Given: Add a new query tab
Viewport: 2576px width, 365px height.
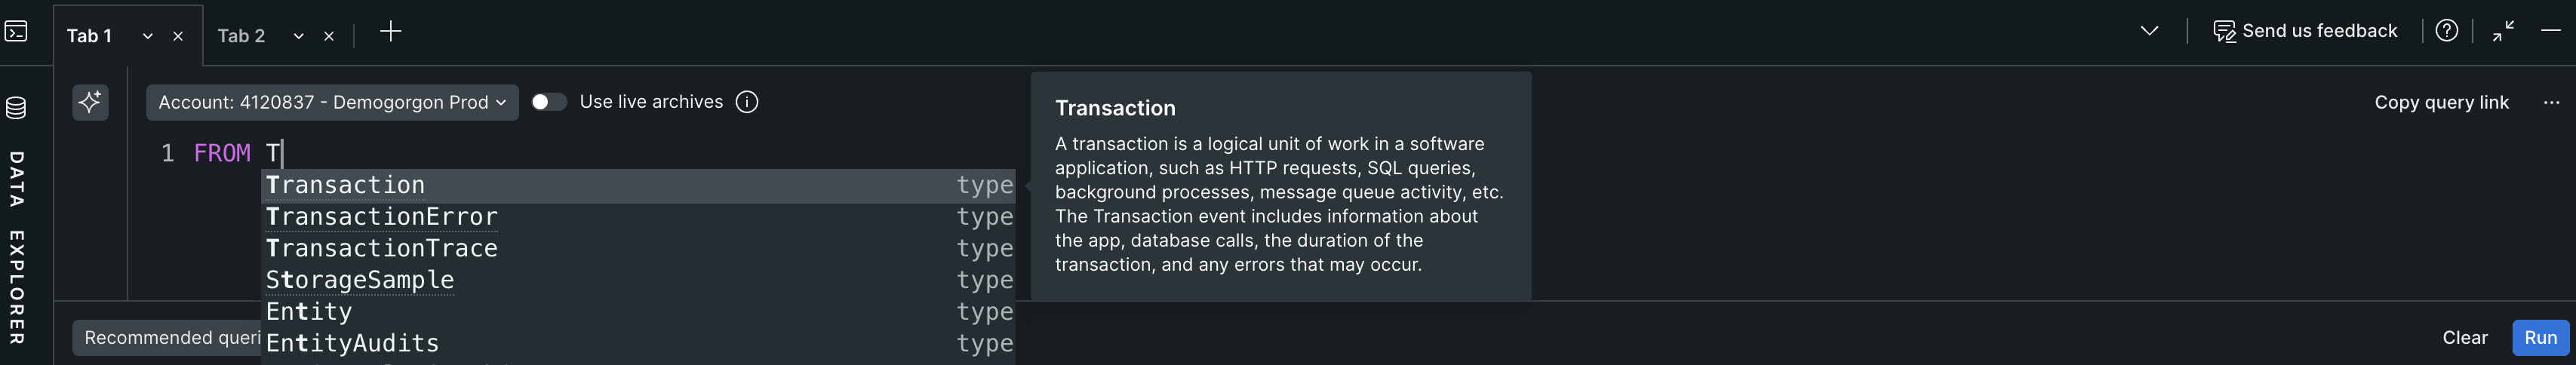Looking at the screenshot, I should [391, 32].
